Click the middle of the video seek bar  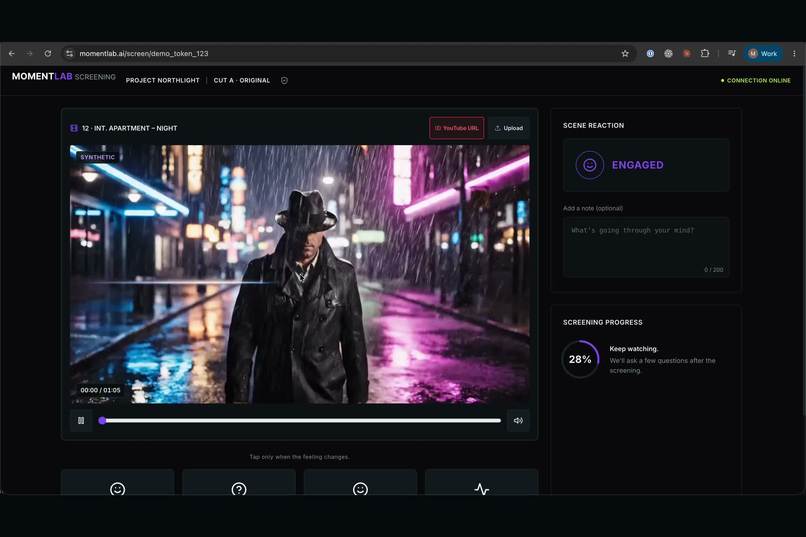(x=301, y=420)
